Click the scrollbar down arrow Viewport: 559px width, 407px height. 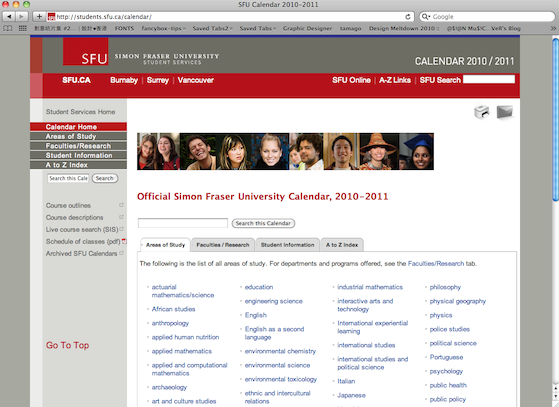click(555, 396)
